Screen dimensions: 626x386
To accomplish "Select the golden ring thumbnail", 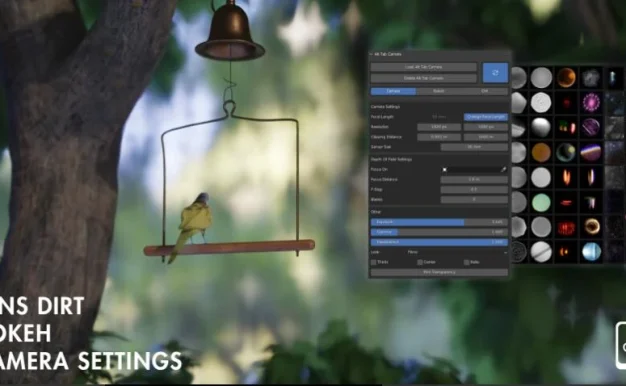I will (591, 227).
